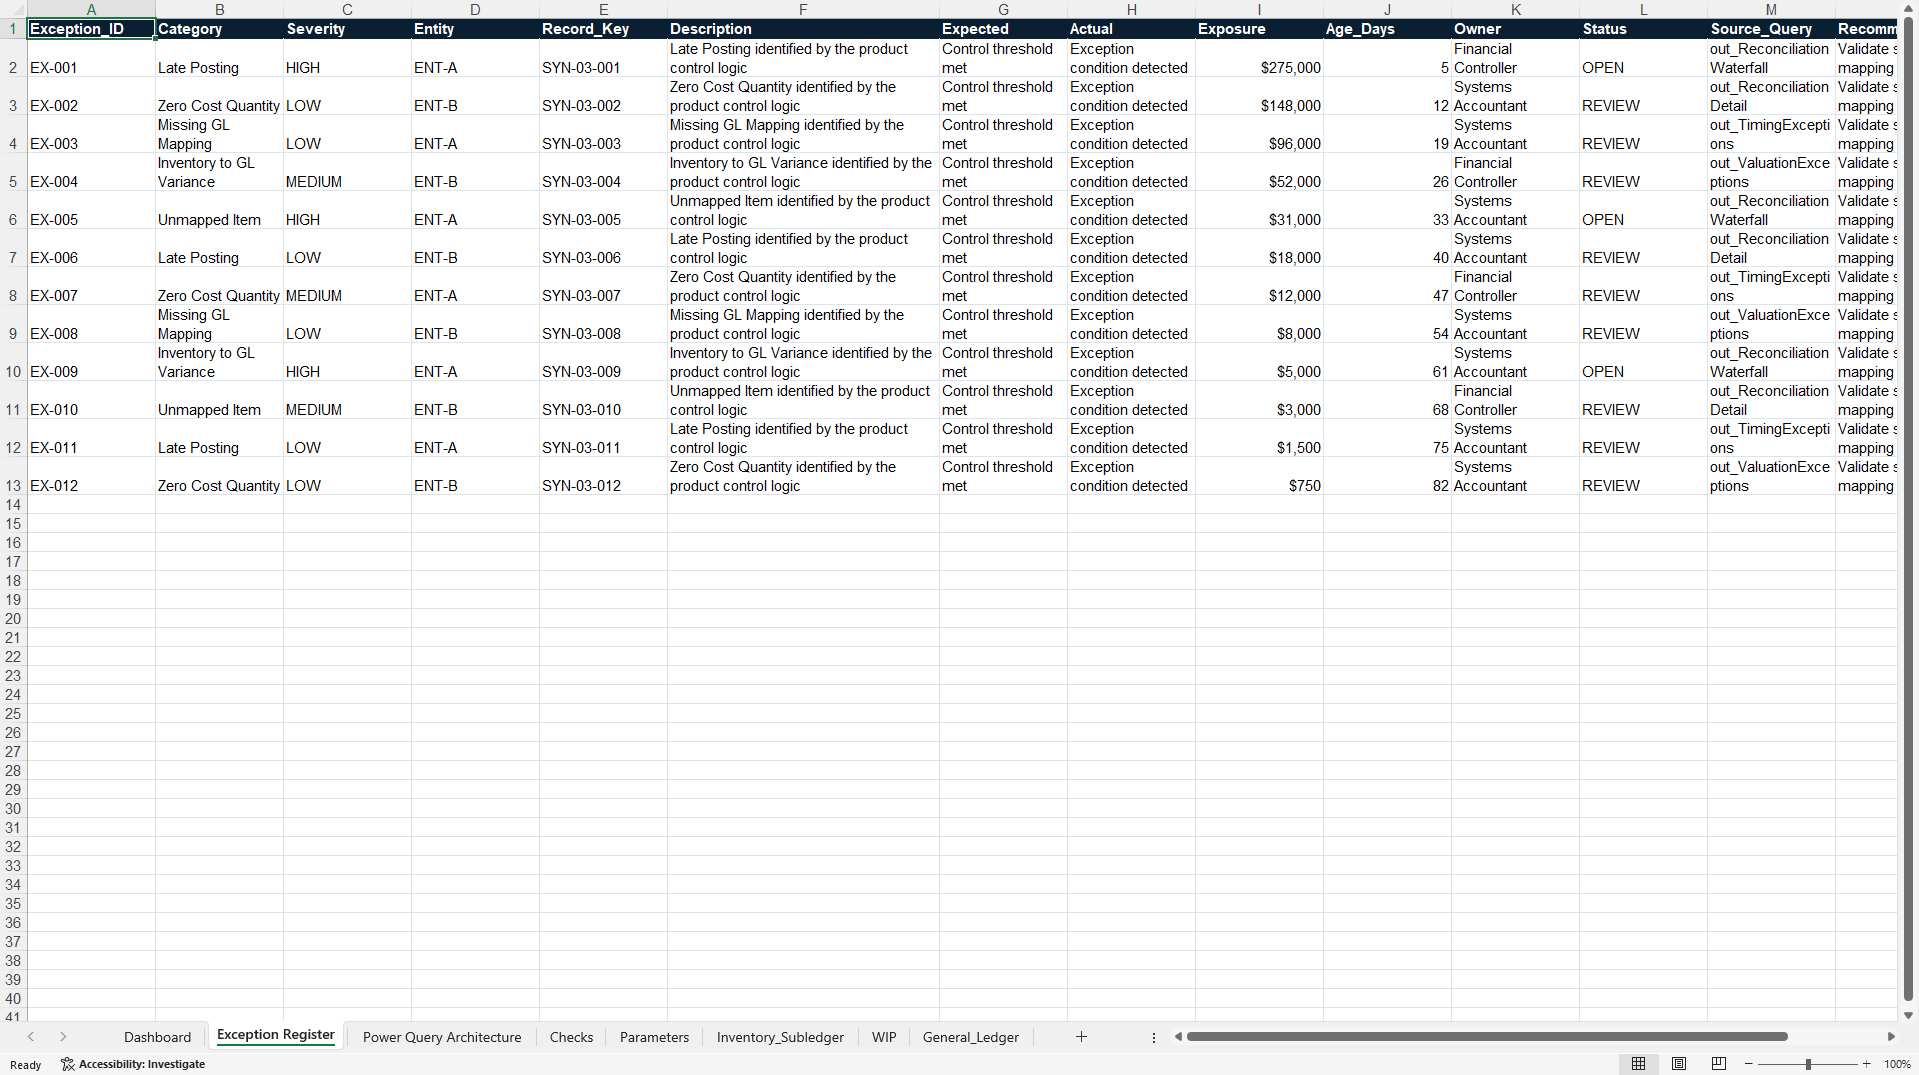Click the Exposure header cell
The height and width of the screenshot is (1075, 1919).
click(x=1259, y=29)
